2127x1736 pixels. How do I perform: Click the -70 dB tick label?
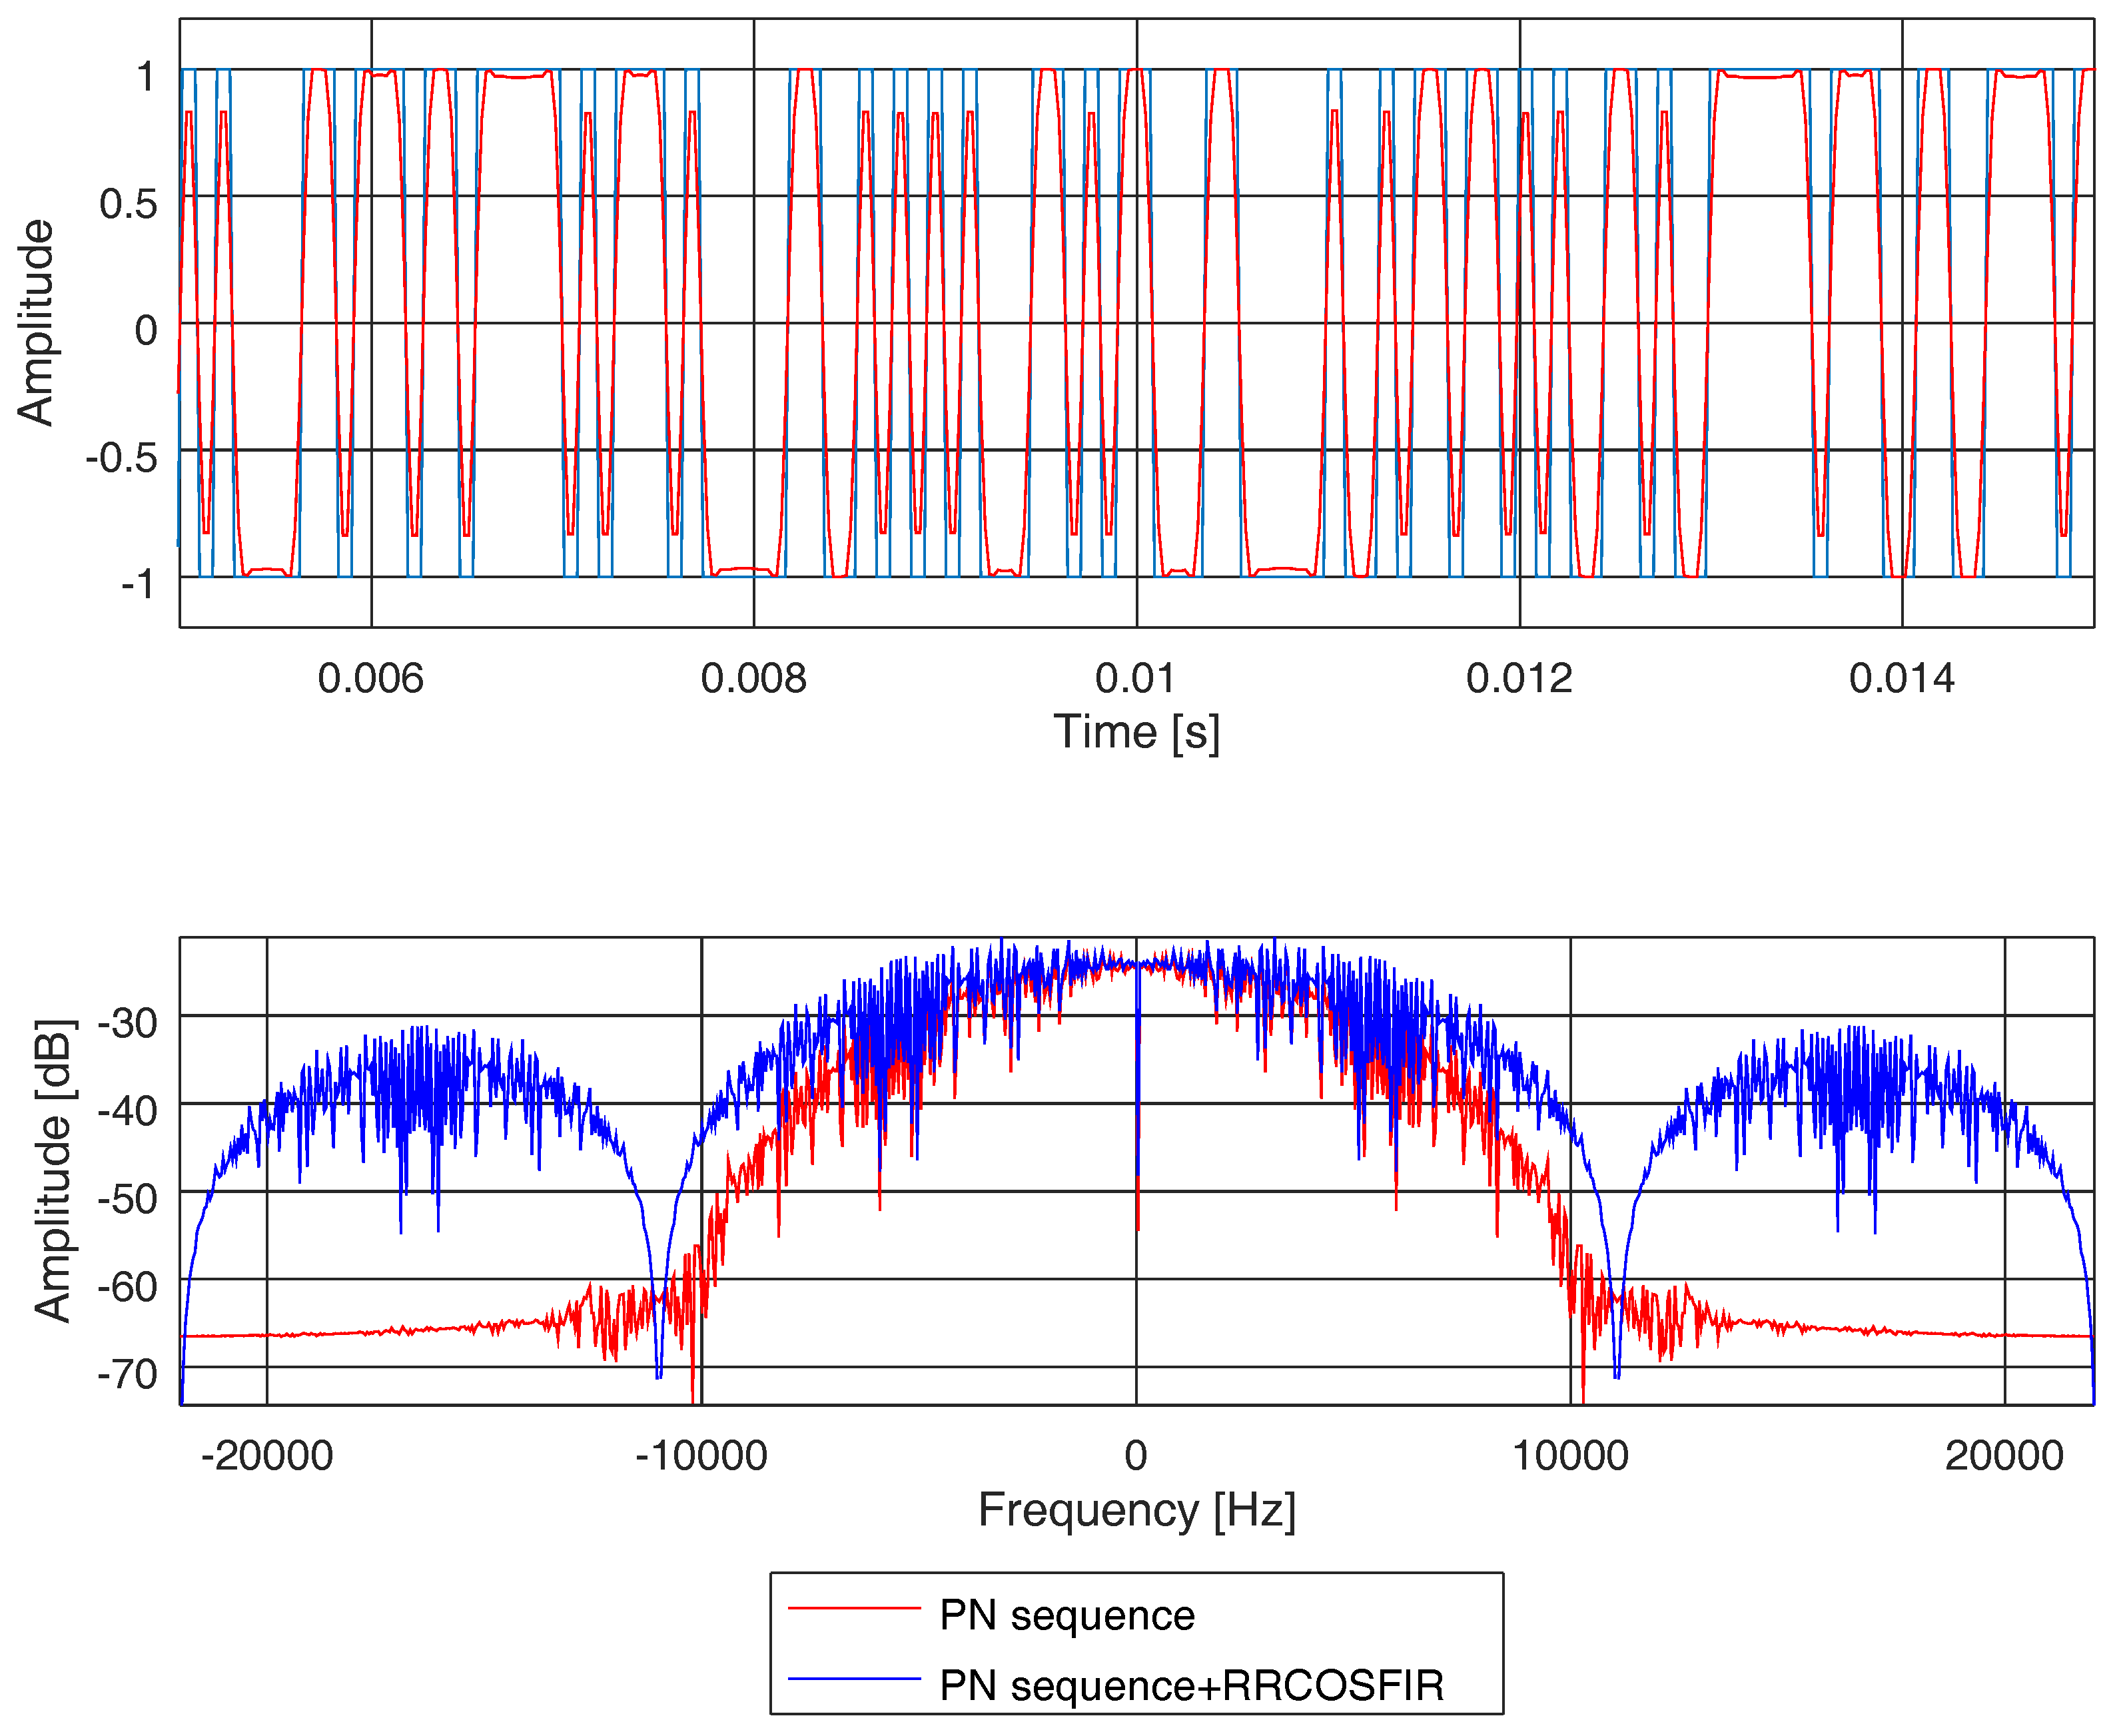(x=128, y=1375)
